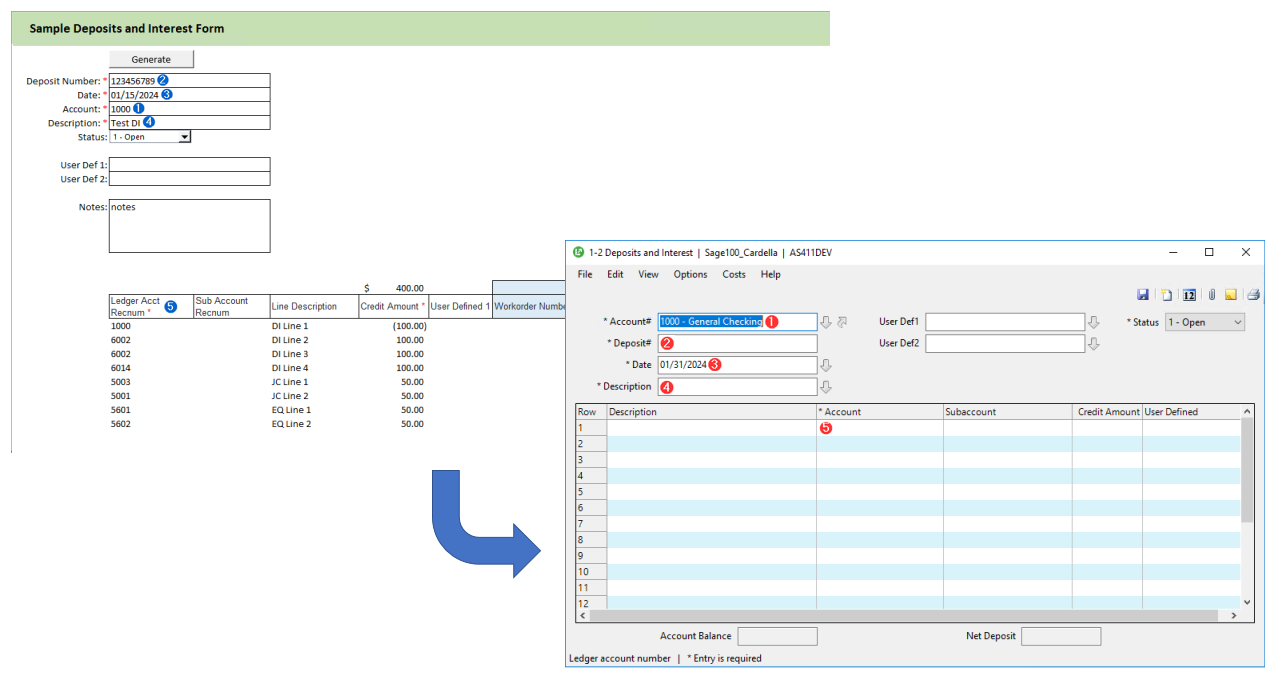Expand the Description lookup arrow
Image resolution: width=1276 pixels, height=698 pixels.
pyautogui.click(x=826, y=387)
